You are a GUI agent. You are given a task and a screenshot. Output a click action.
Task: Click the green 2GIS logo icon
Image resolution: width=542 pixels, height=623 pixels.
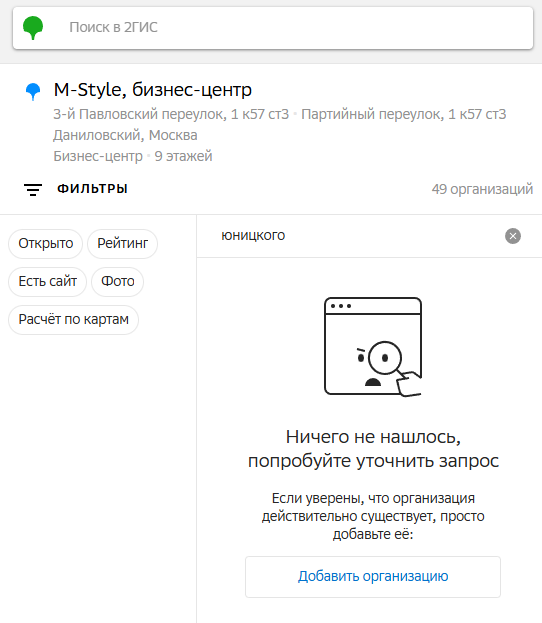[33, 27]
